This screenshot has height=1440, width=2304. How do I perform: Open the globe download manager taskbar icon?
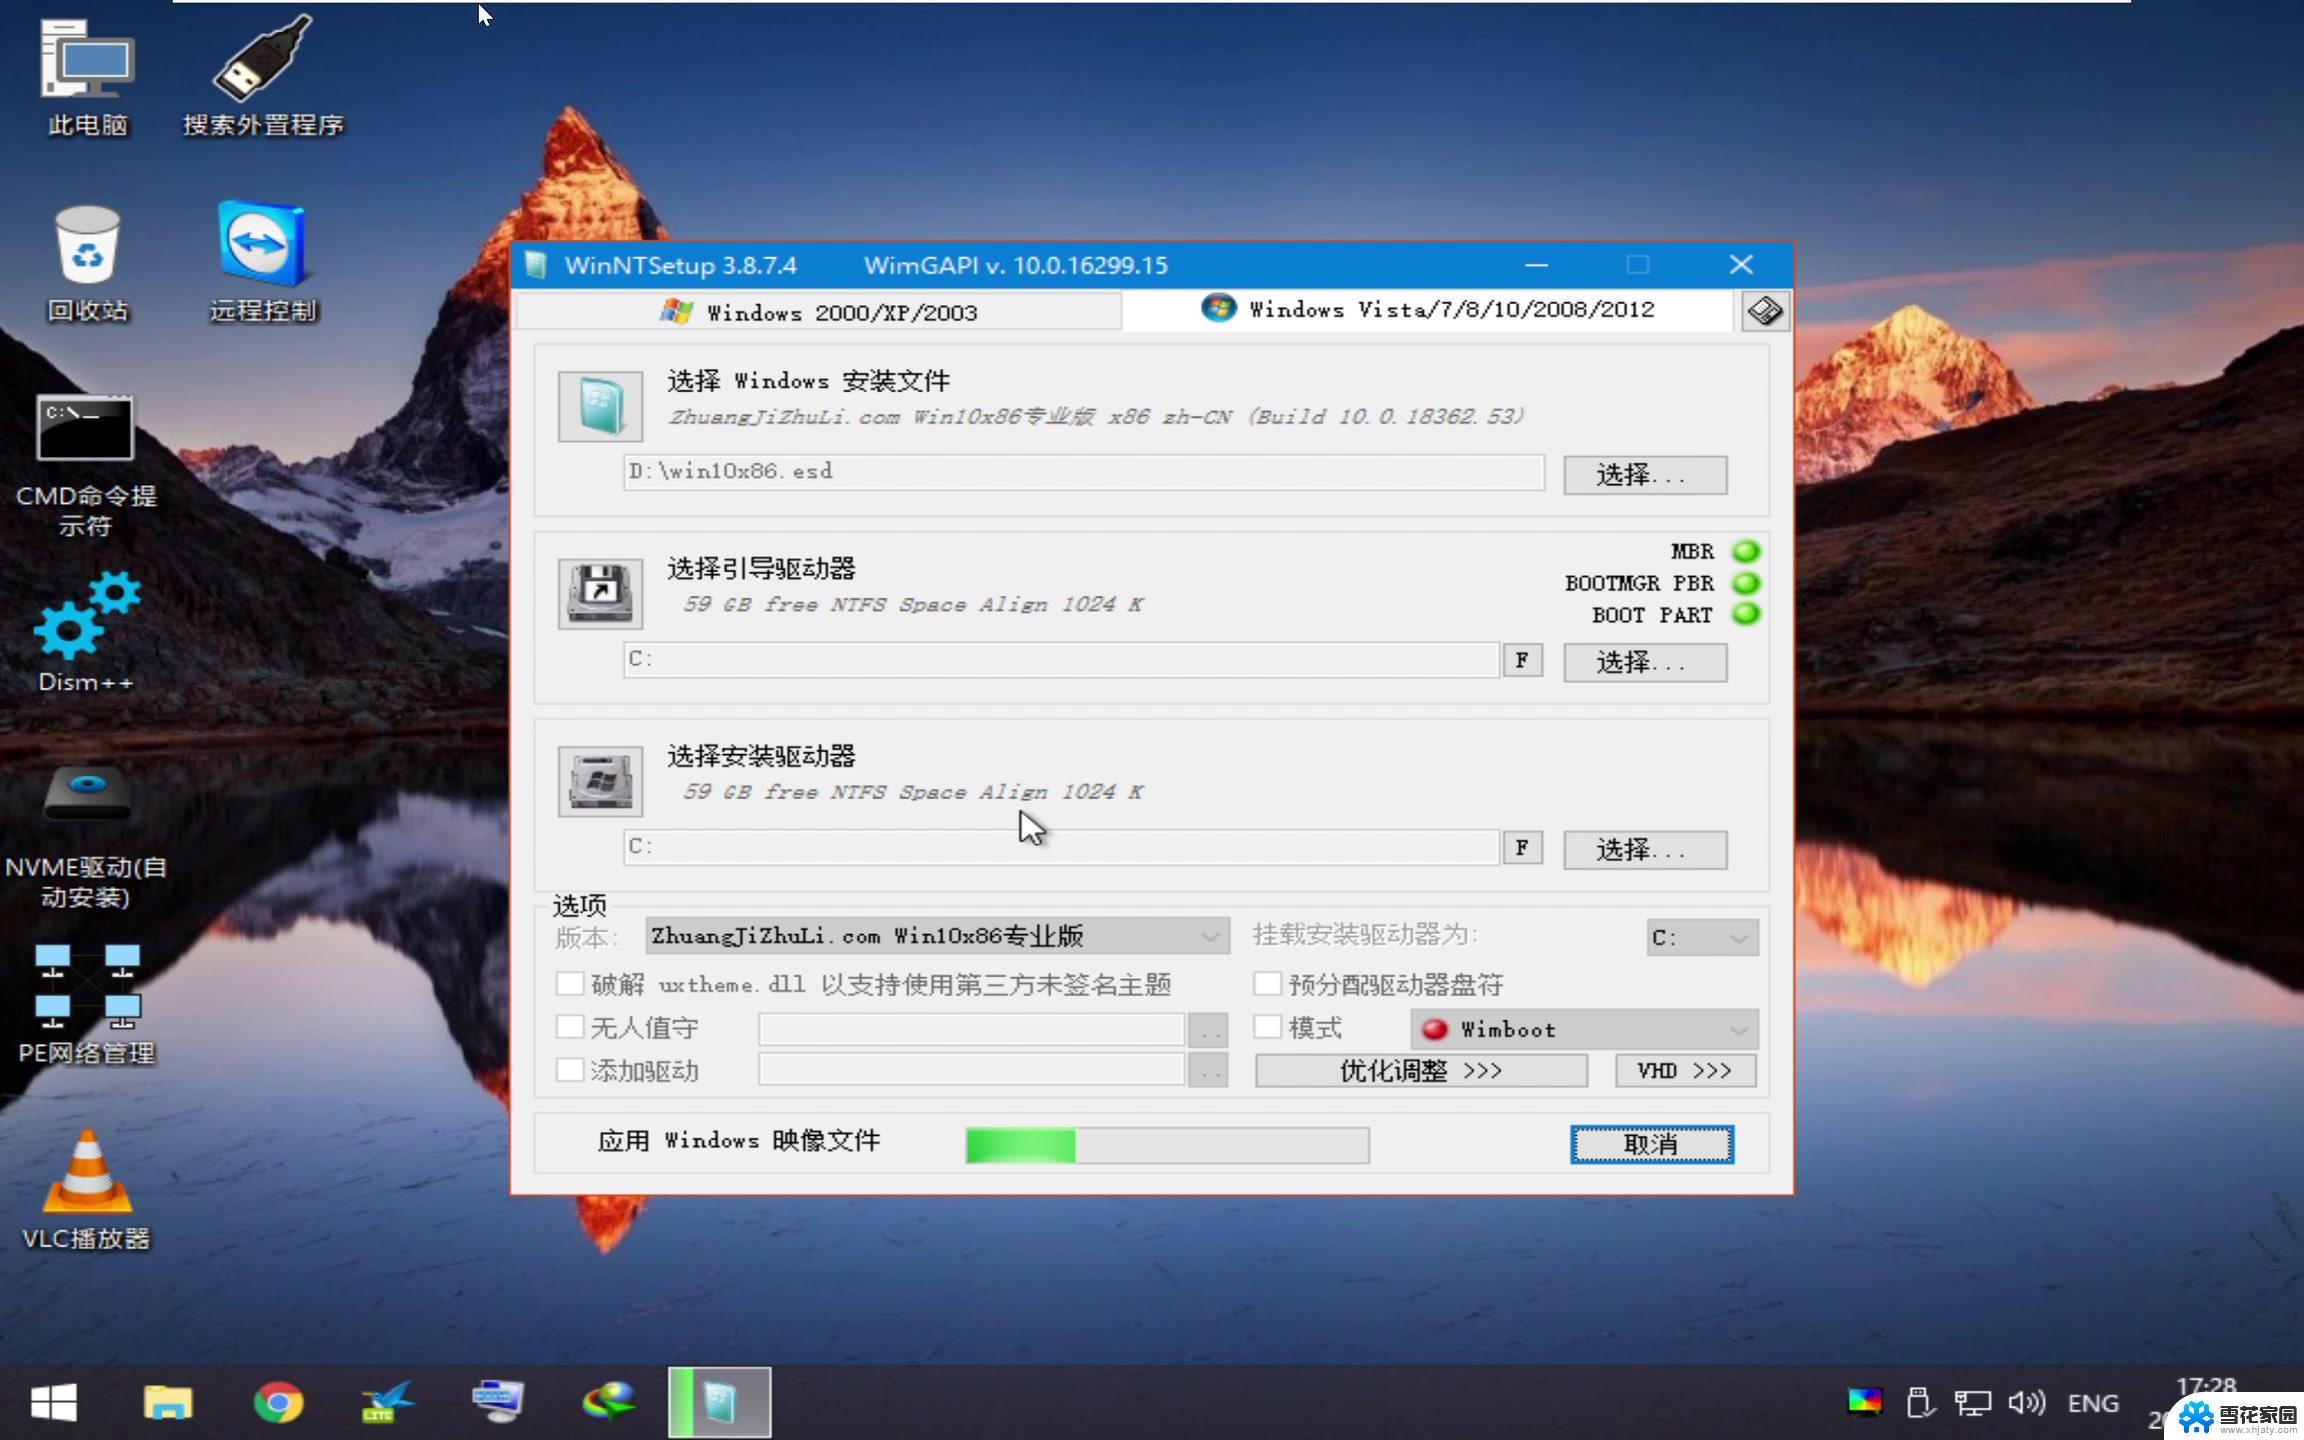[x=608, y=1402]
